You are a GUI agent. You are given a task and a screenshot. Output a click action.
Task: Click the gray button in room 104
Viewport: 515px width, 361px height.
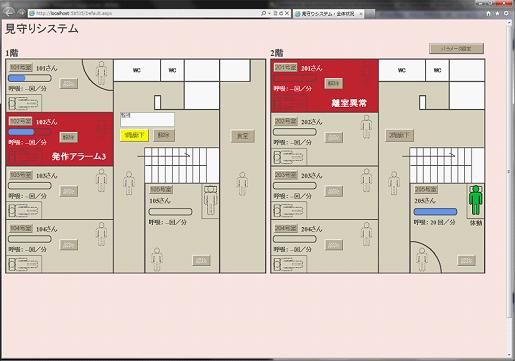(69, 245)
